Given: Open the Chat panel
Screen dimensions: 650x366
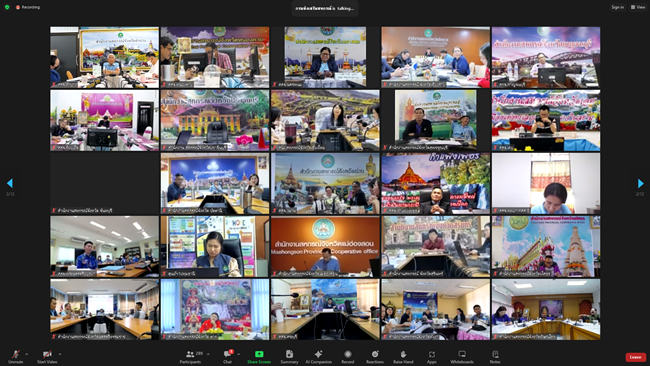Looking at the screenshot, I should pyautogui.click(x=228, y=356).
